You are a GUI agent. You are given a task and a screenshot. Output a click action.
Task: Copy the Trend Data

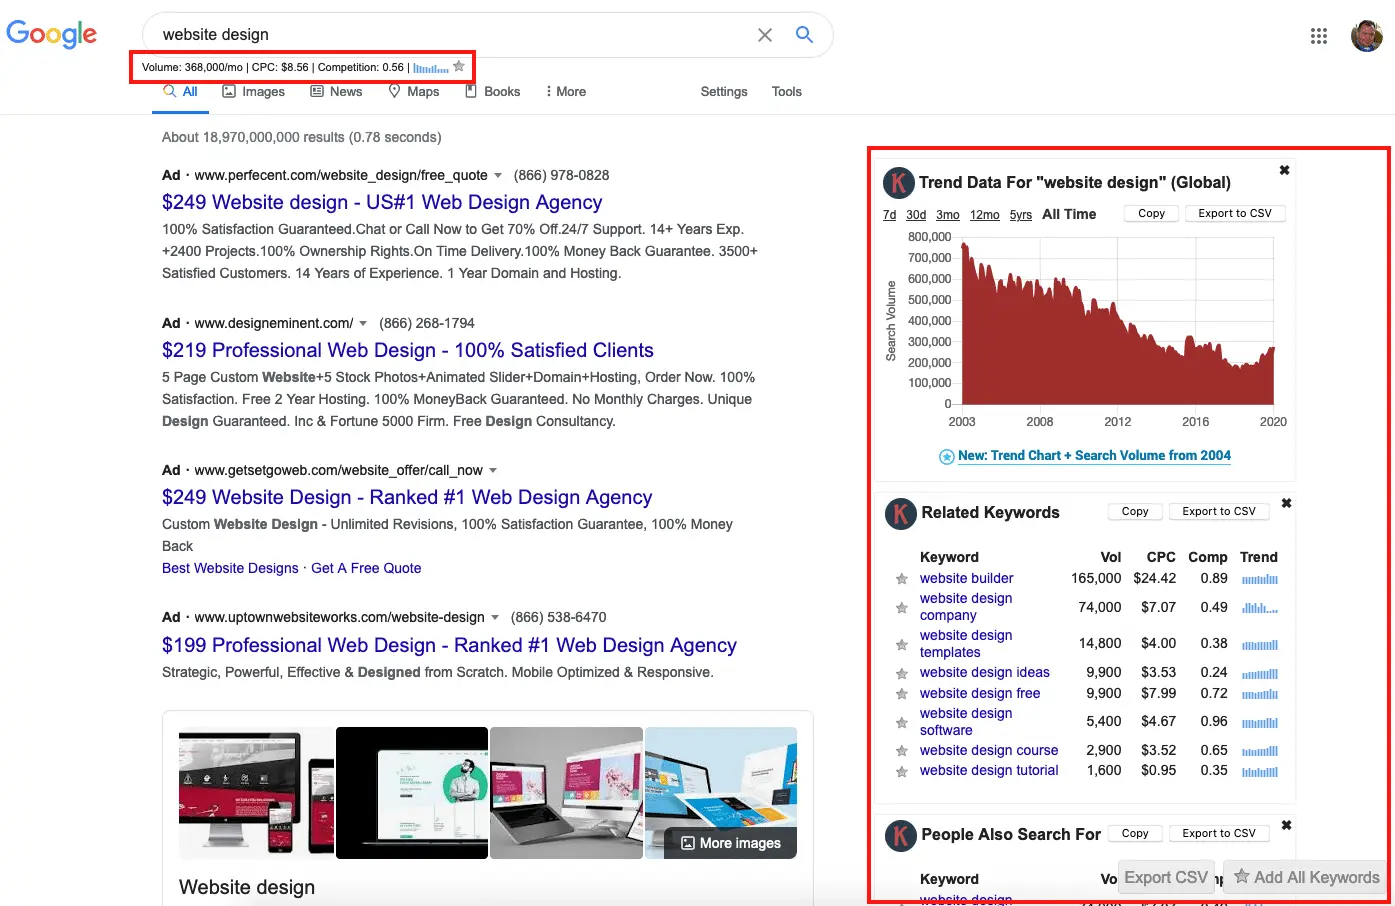tap(1151, 213)
